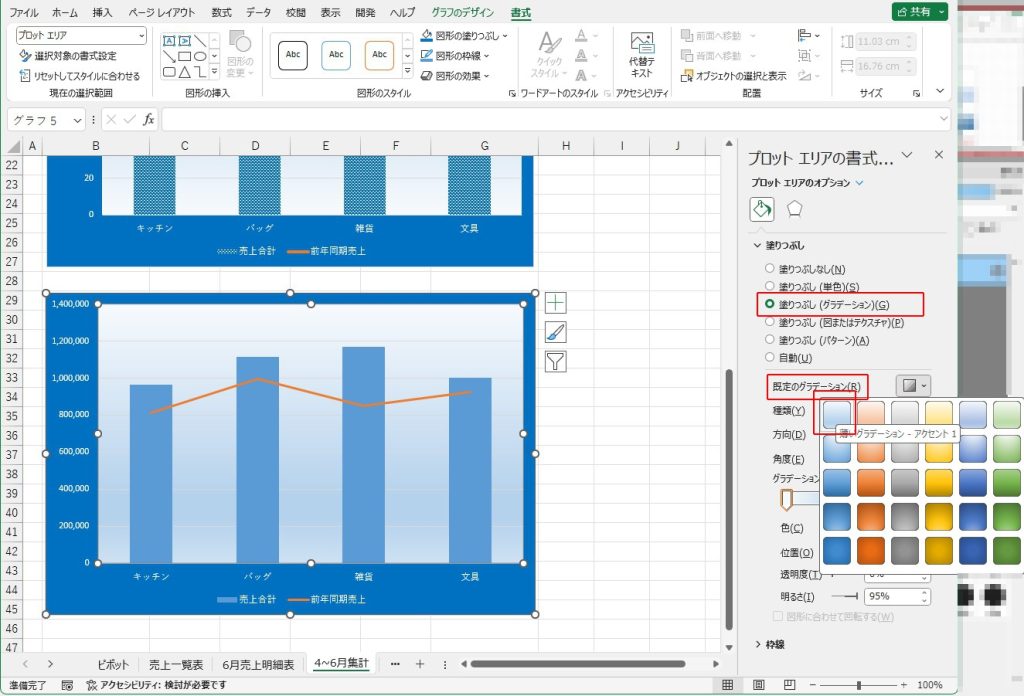Open the プロット エリア selection dropdown
Viewport: 1024px width, 696px height.
(x=81, y=35)
